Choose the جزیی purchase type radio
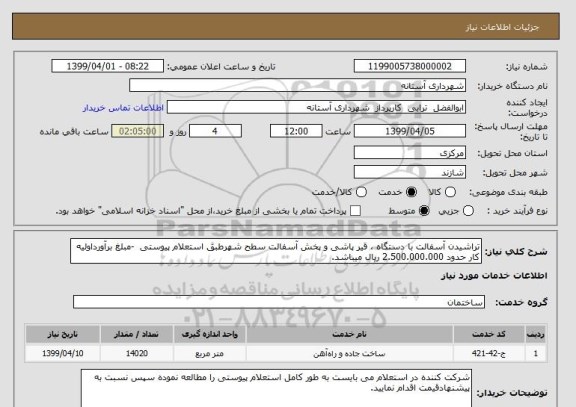 [468, 211]
